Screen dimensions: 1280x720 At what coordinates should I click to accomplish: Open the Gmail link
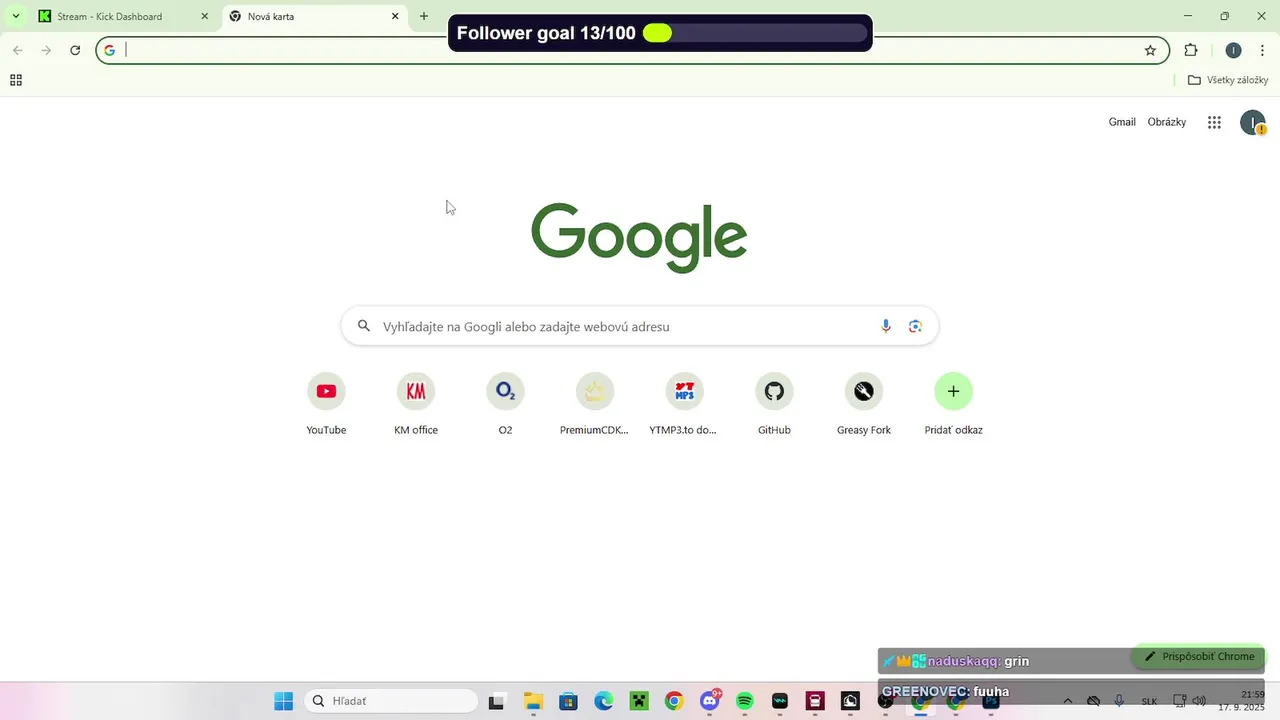1122,122
